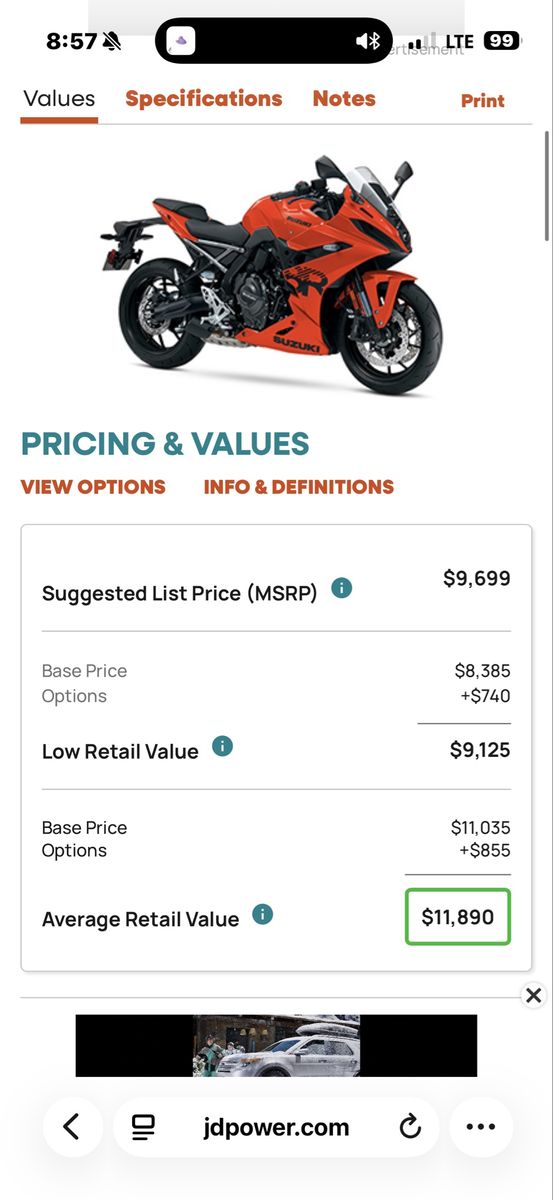
Task: Select the Values tab
Action: click(x=59, y=99)
